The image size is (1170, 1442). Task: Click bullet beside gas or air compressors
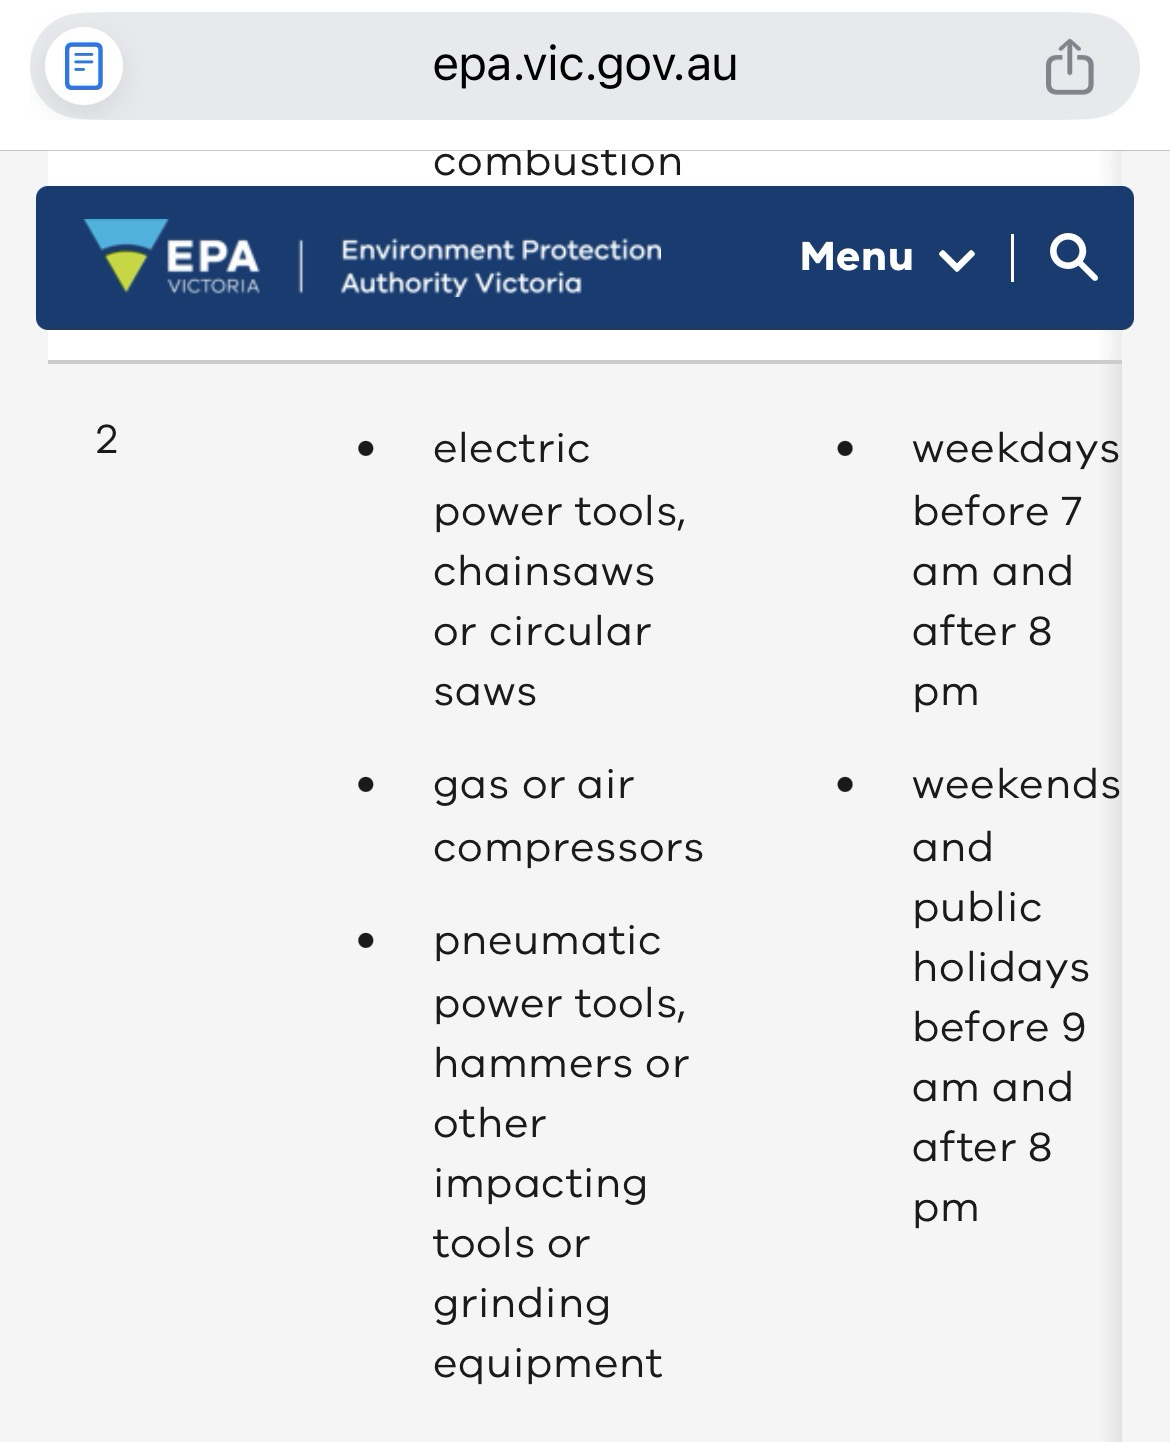[x=366, y=786]
